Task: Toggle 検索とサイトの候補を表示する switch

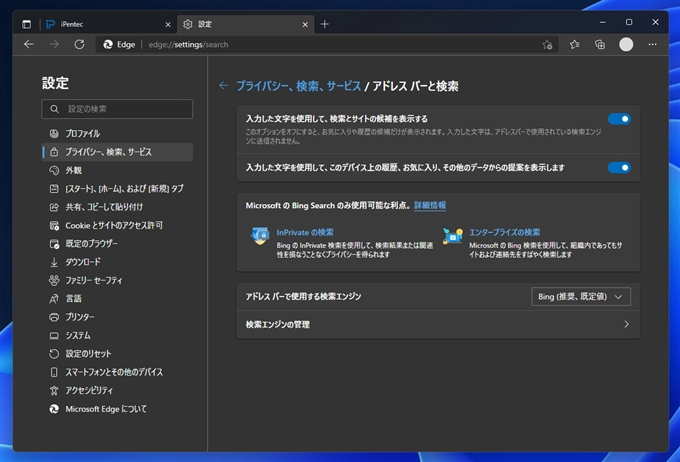Action: [619, 119]
